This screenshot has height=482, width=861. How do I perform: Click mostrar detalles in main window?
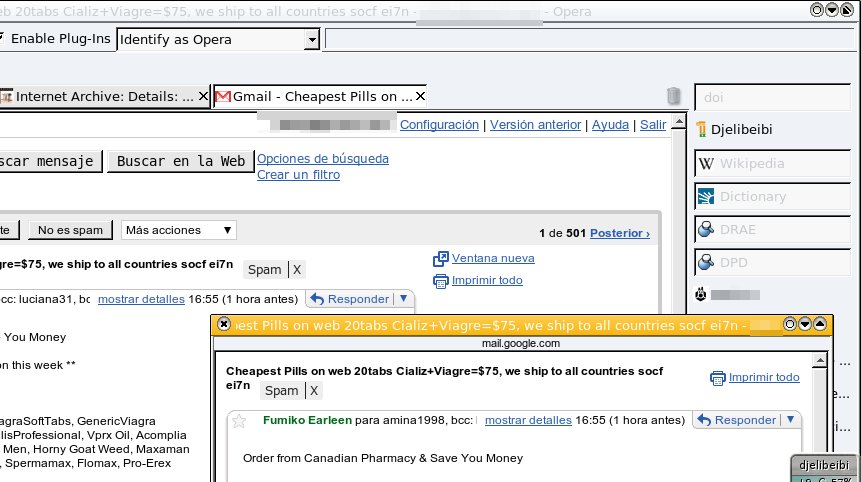[x=141, y=299]
